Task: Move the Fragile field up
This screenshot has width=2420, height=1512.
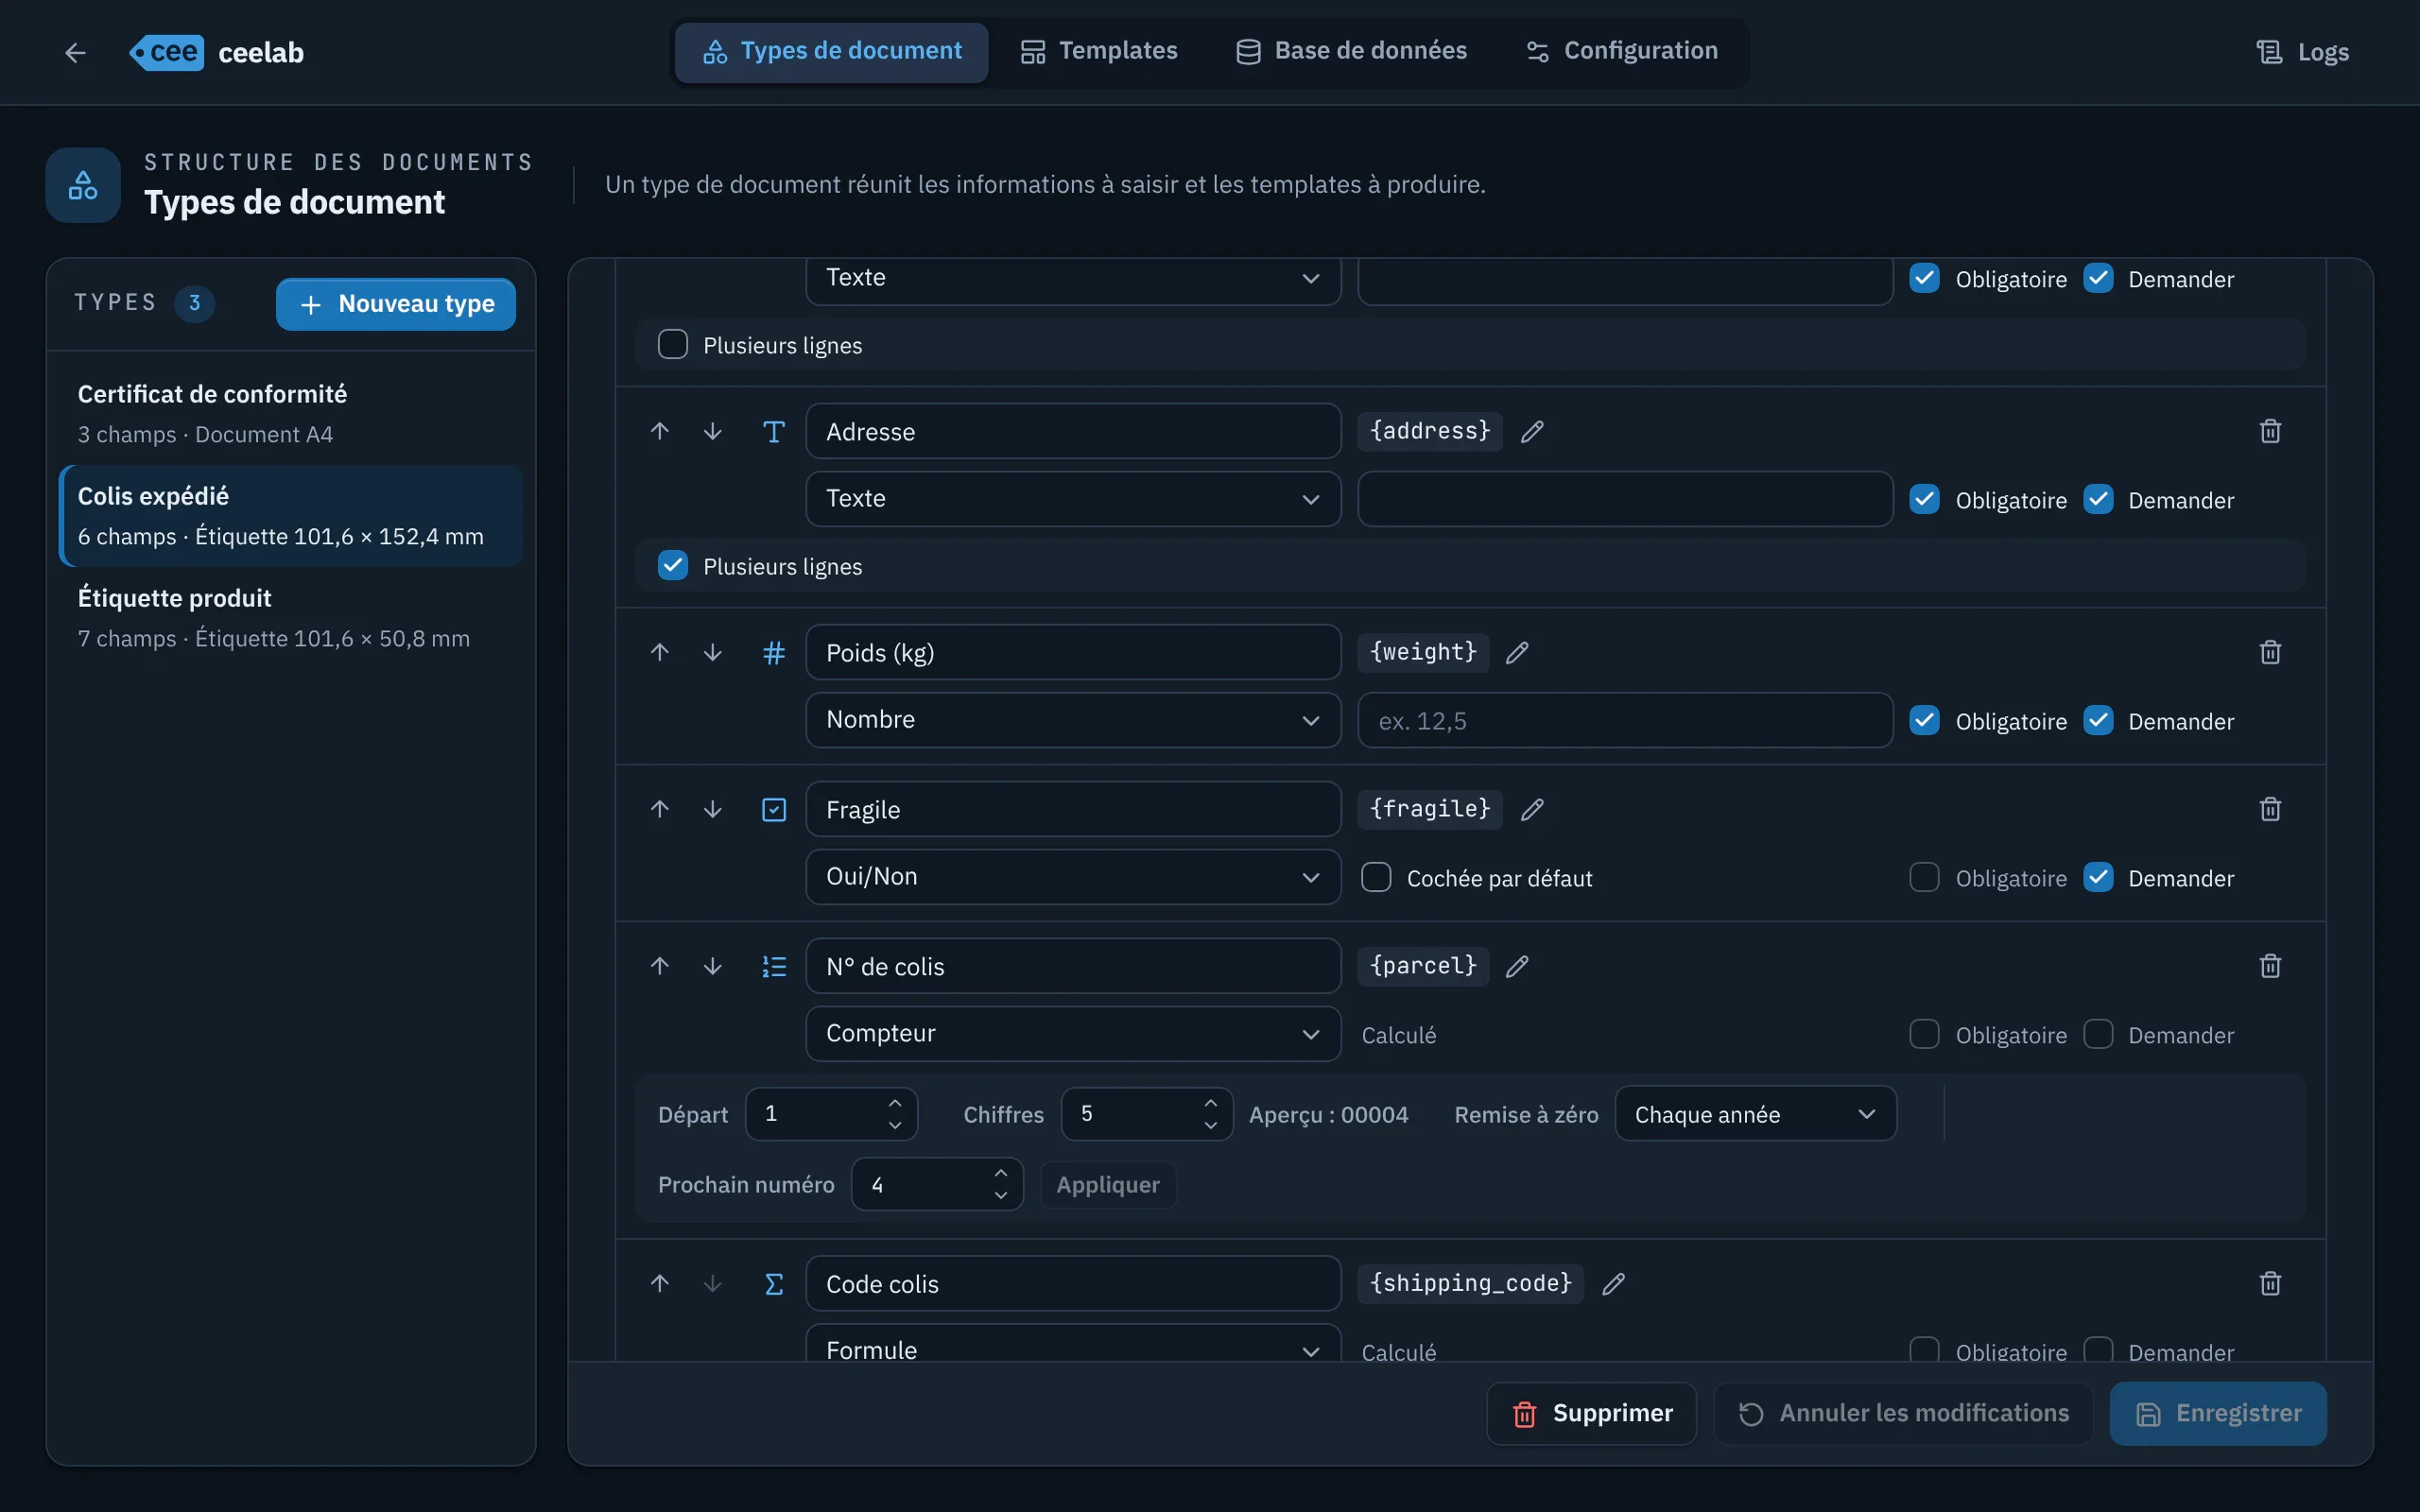Action: click(x=659, y=809)
